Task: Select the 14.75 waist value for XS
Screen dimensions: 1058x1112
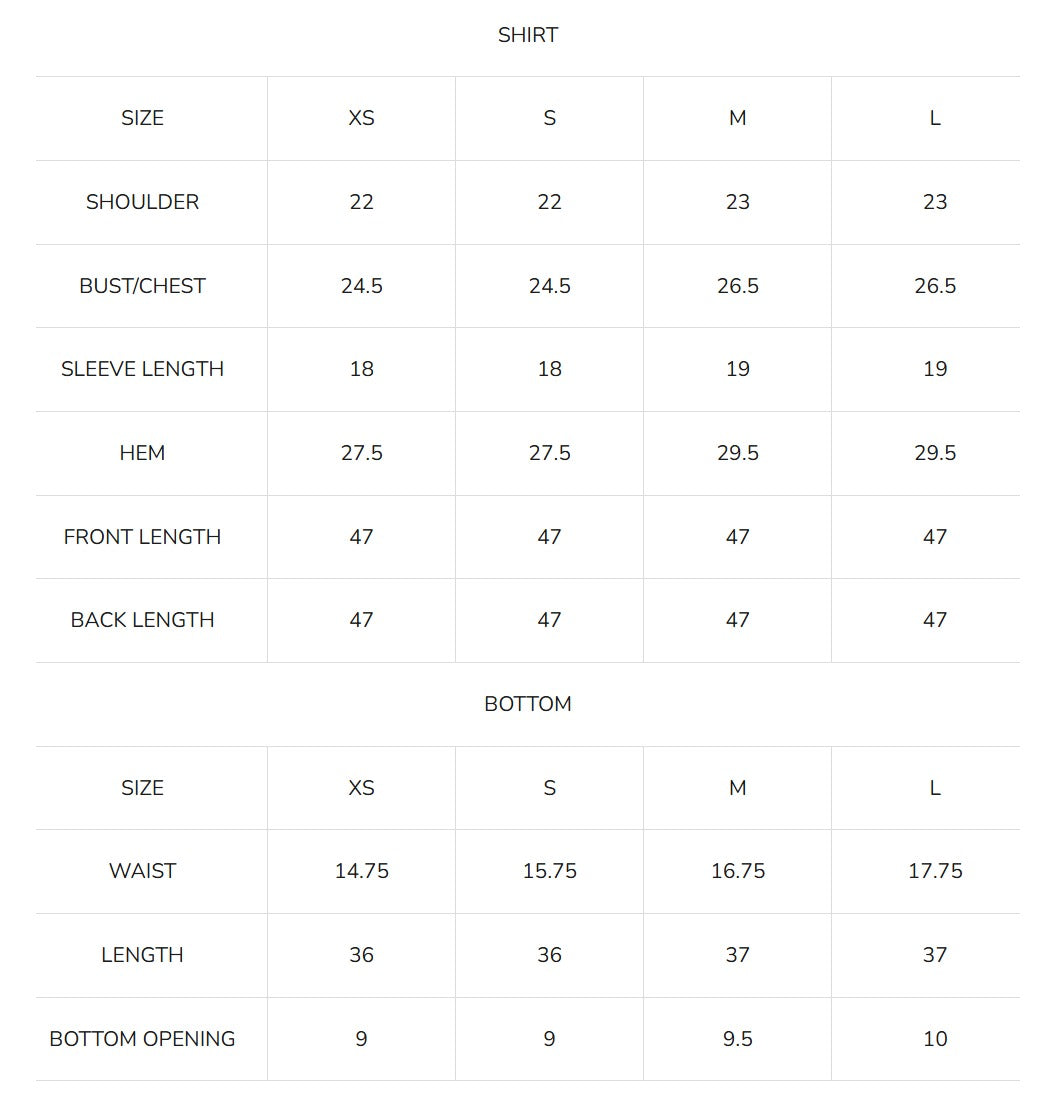Action: coord(361,871)
